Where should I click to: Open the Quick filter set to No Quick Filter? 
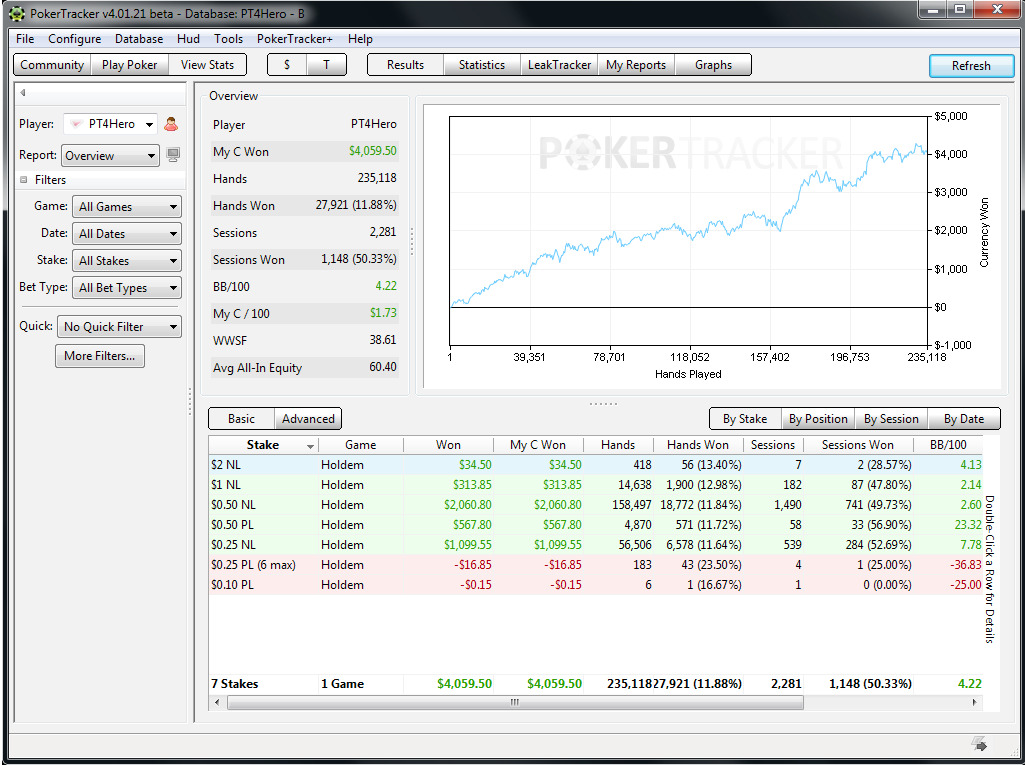(119, 326)
